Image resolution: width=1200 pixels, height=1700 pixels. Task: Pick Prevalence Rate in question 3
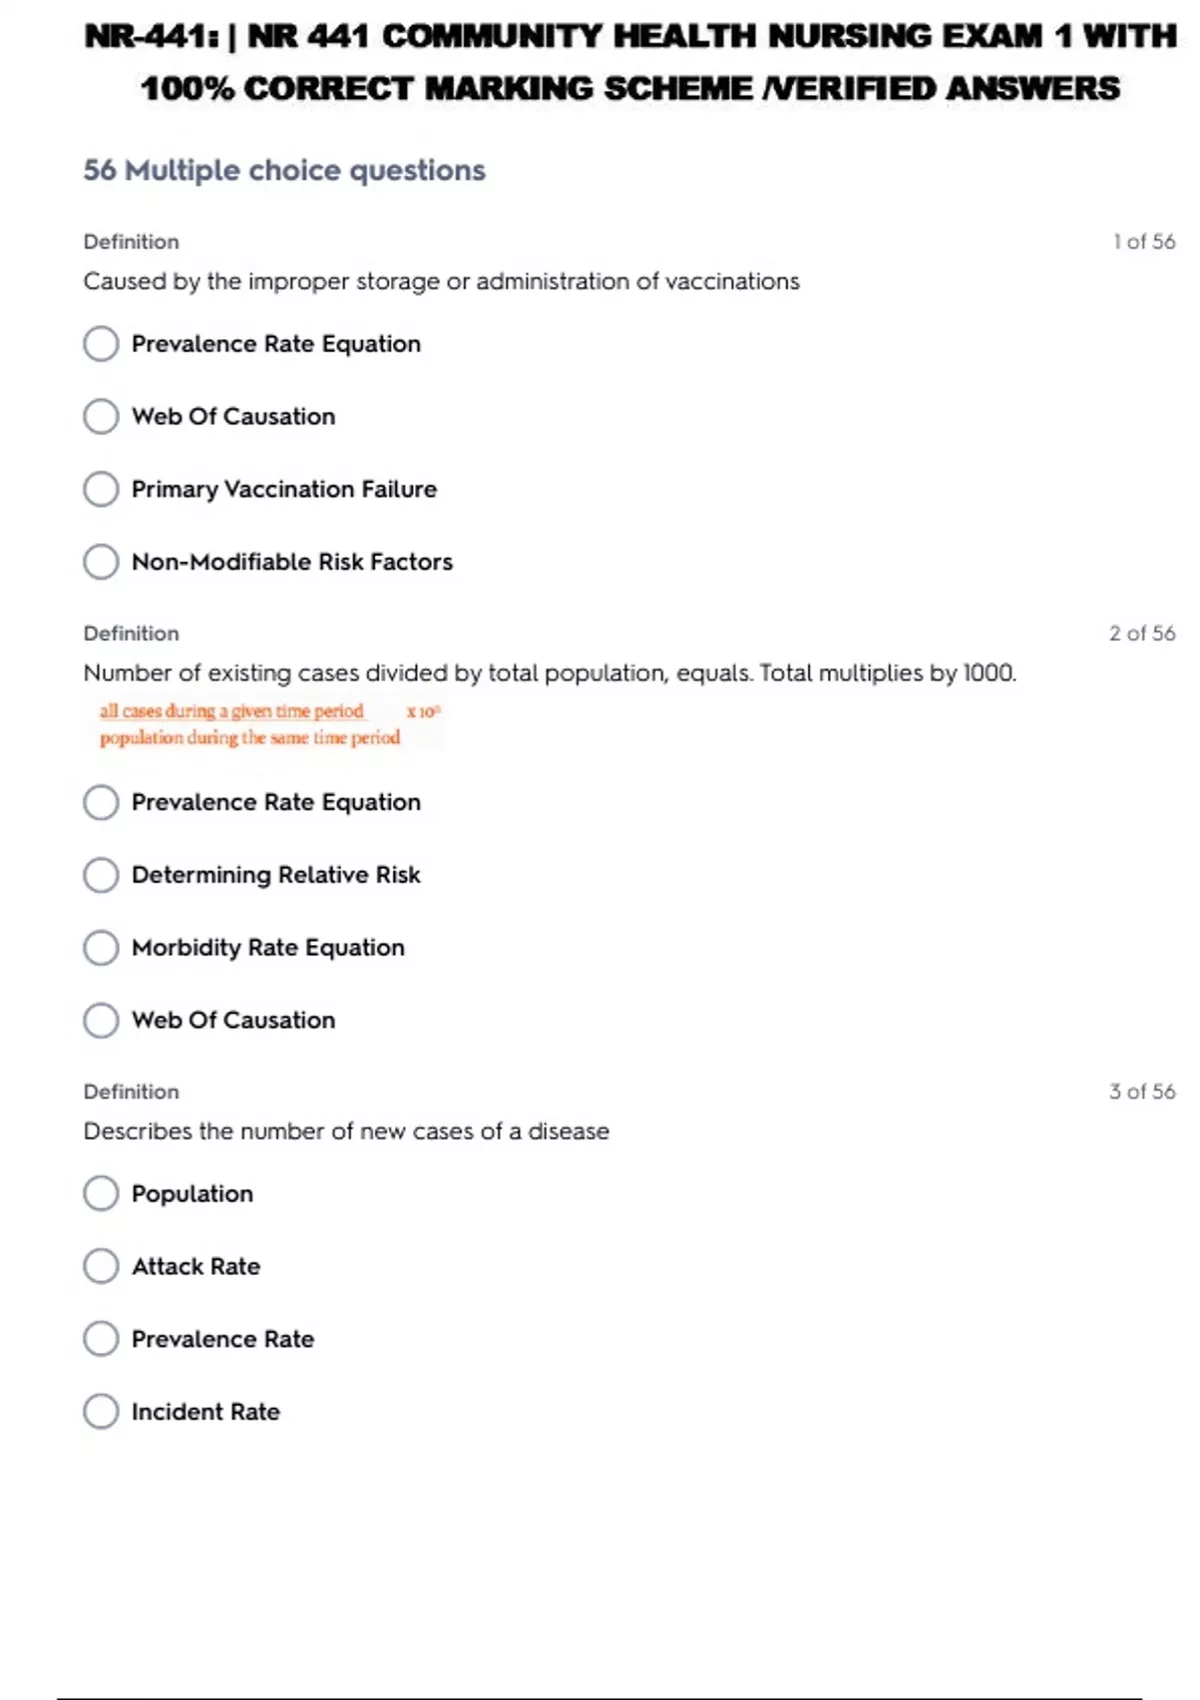[x=101, y=1339]
